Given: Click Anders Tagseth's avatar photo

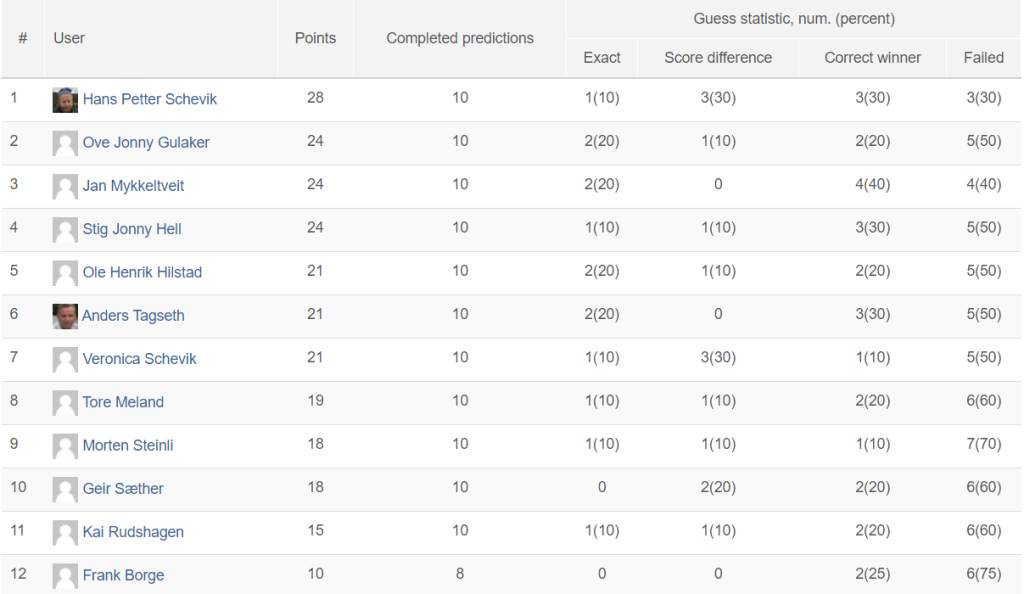Looking at the screenshot, I should click(65, 316).
